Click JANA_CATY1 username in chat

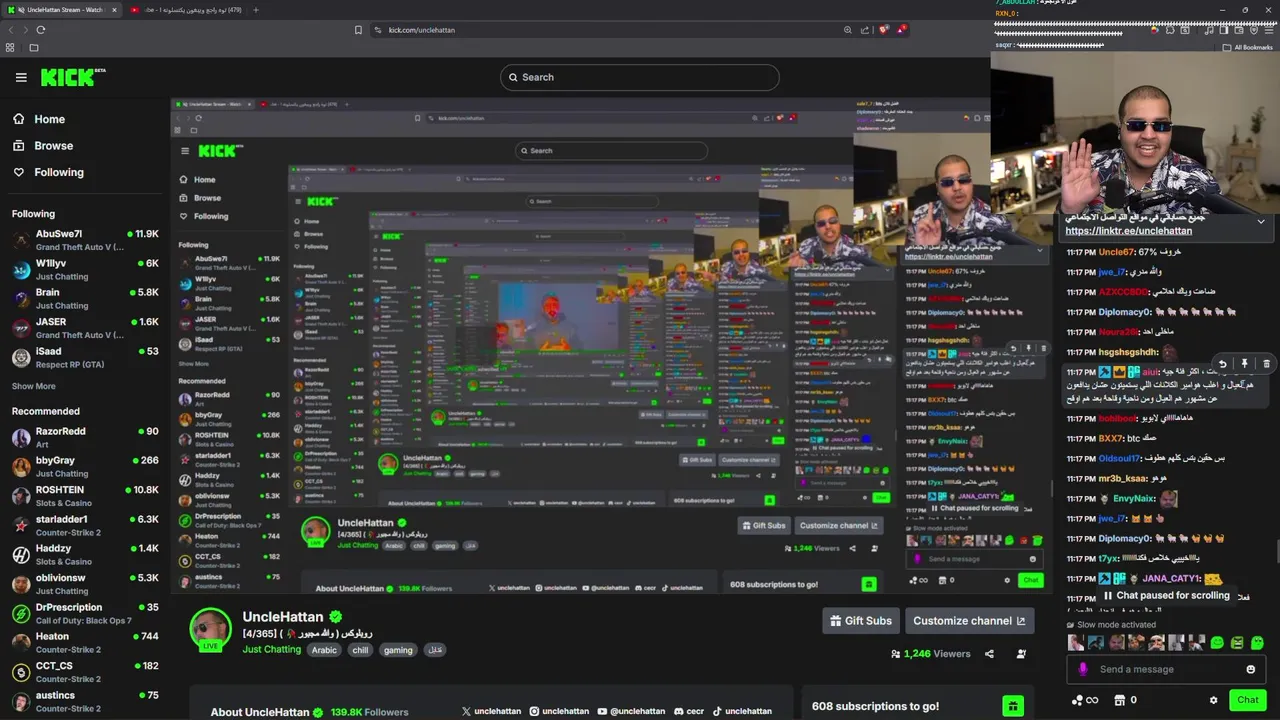click(x=1171, y=579)
